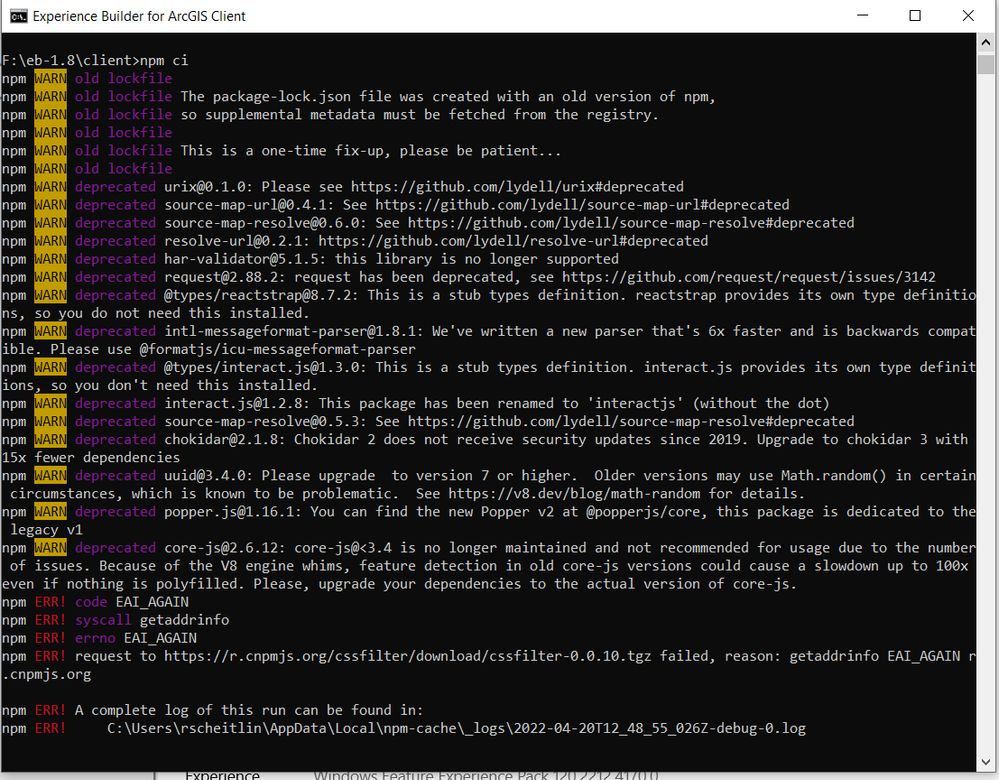Click '@formatjs/icu-messageformat-parser' text
The width and height of the screenshot is (999, 780).
tap(278, 349)
